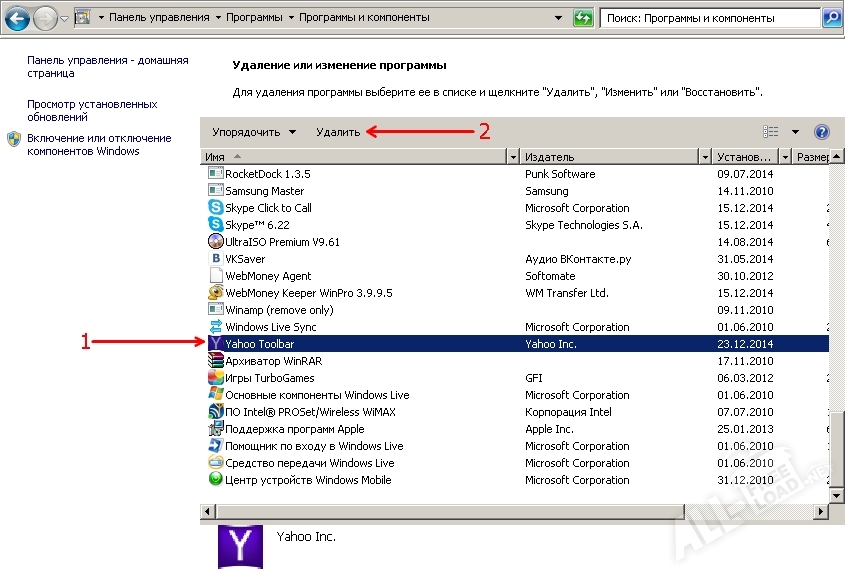Open Панель управления - домашняя страница link
Screen dimensions: 845x573
click(108, 67)
